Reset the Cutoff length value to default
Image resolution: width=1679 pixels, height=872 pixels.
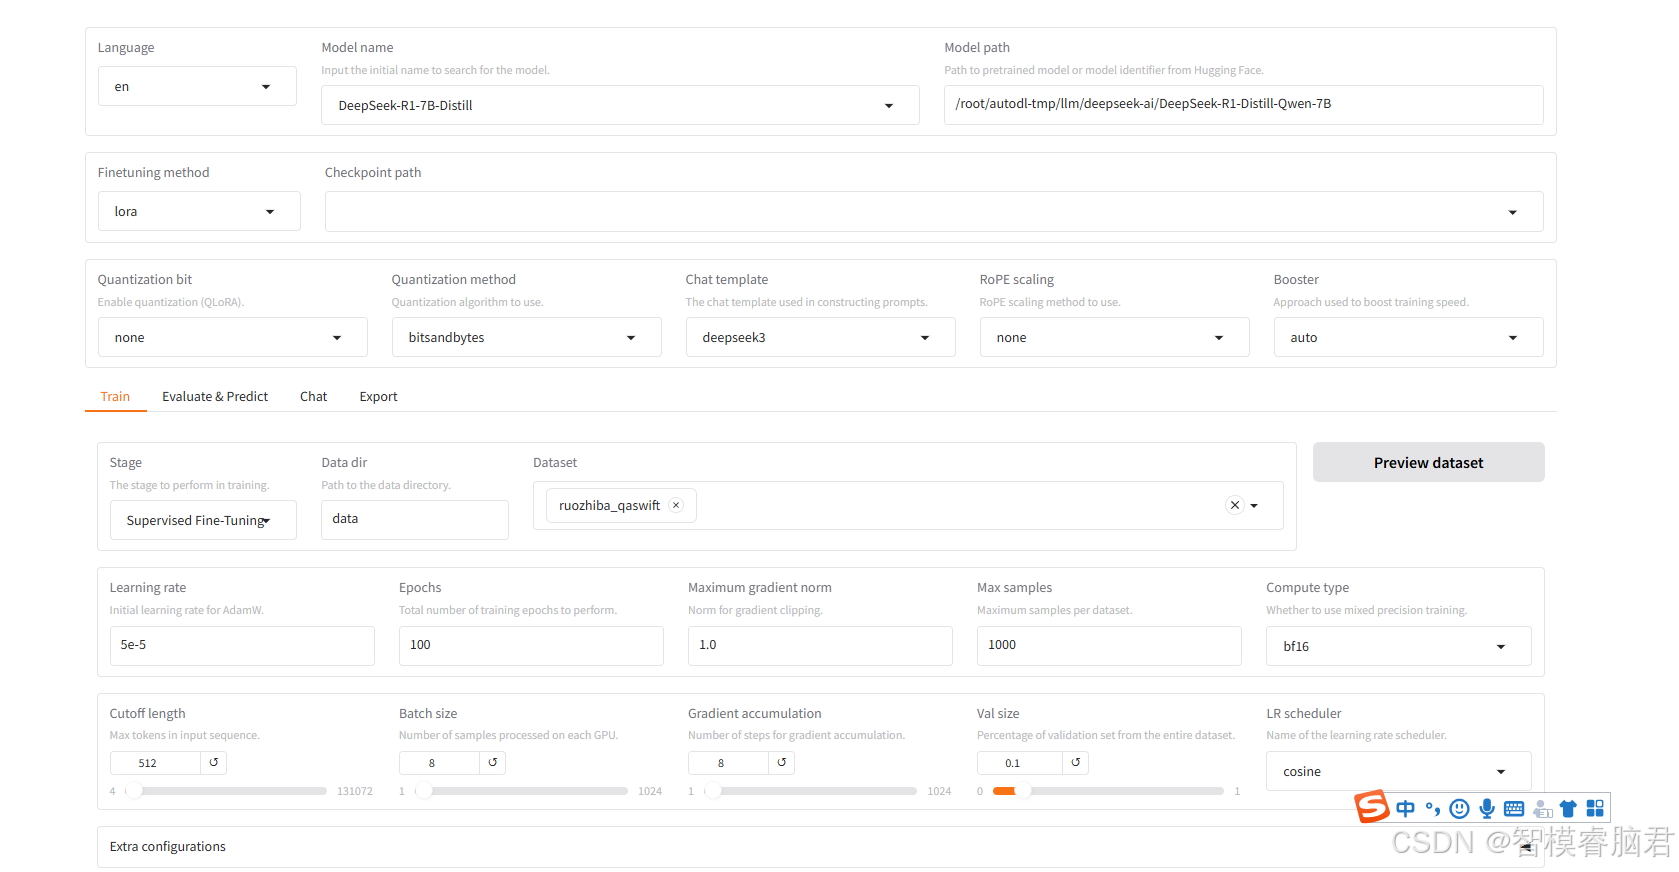[213, 762]
